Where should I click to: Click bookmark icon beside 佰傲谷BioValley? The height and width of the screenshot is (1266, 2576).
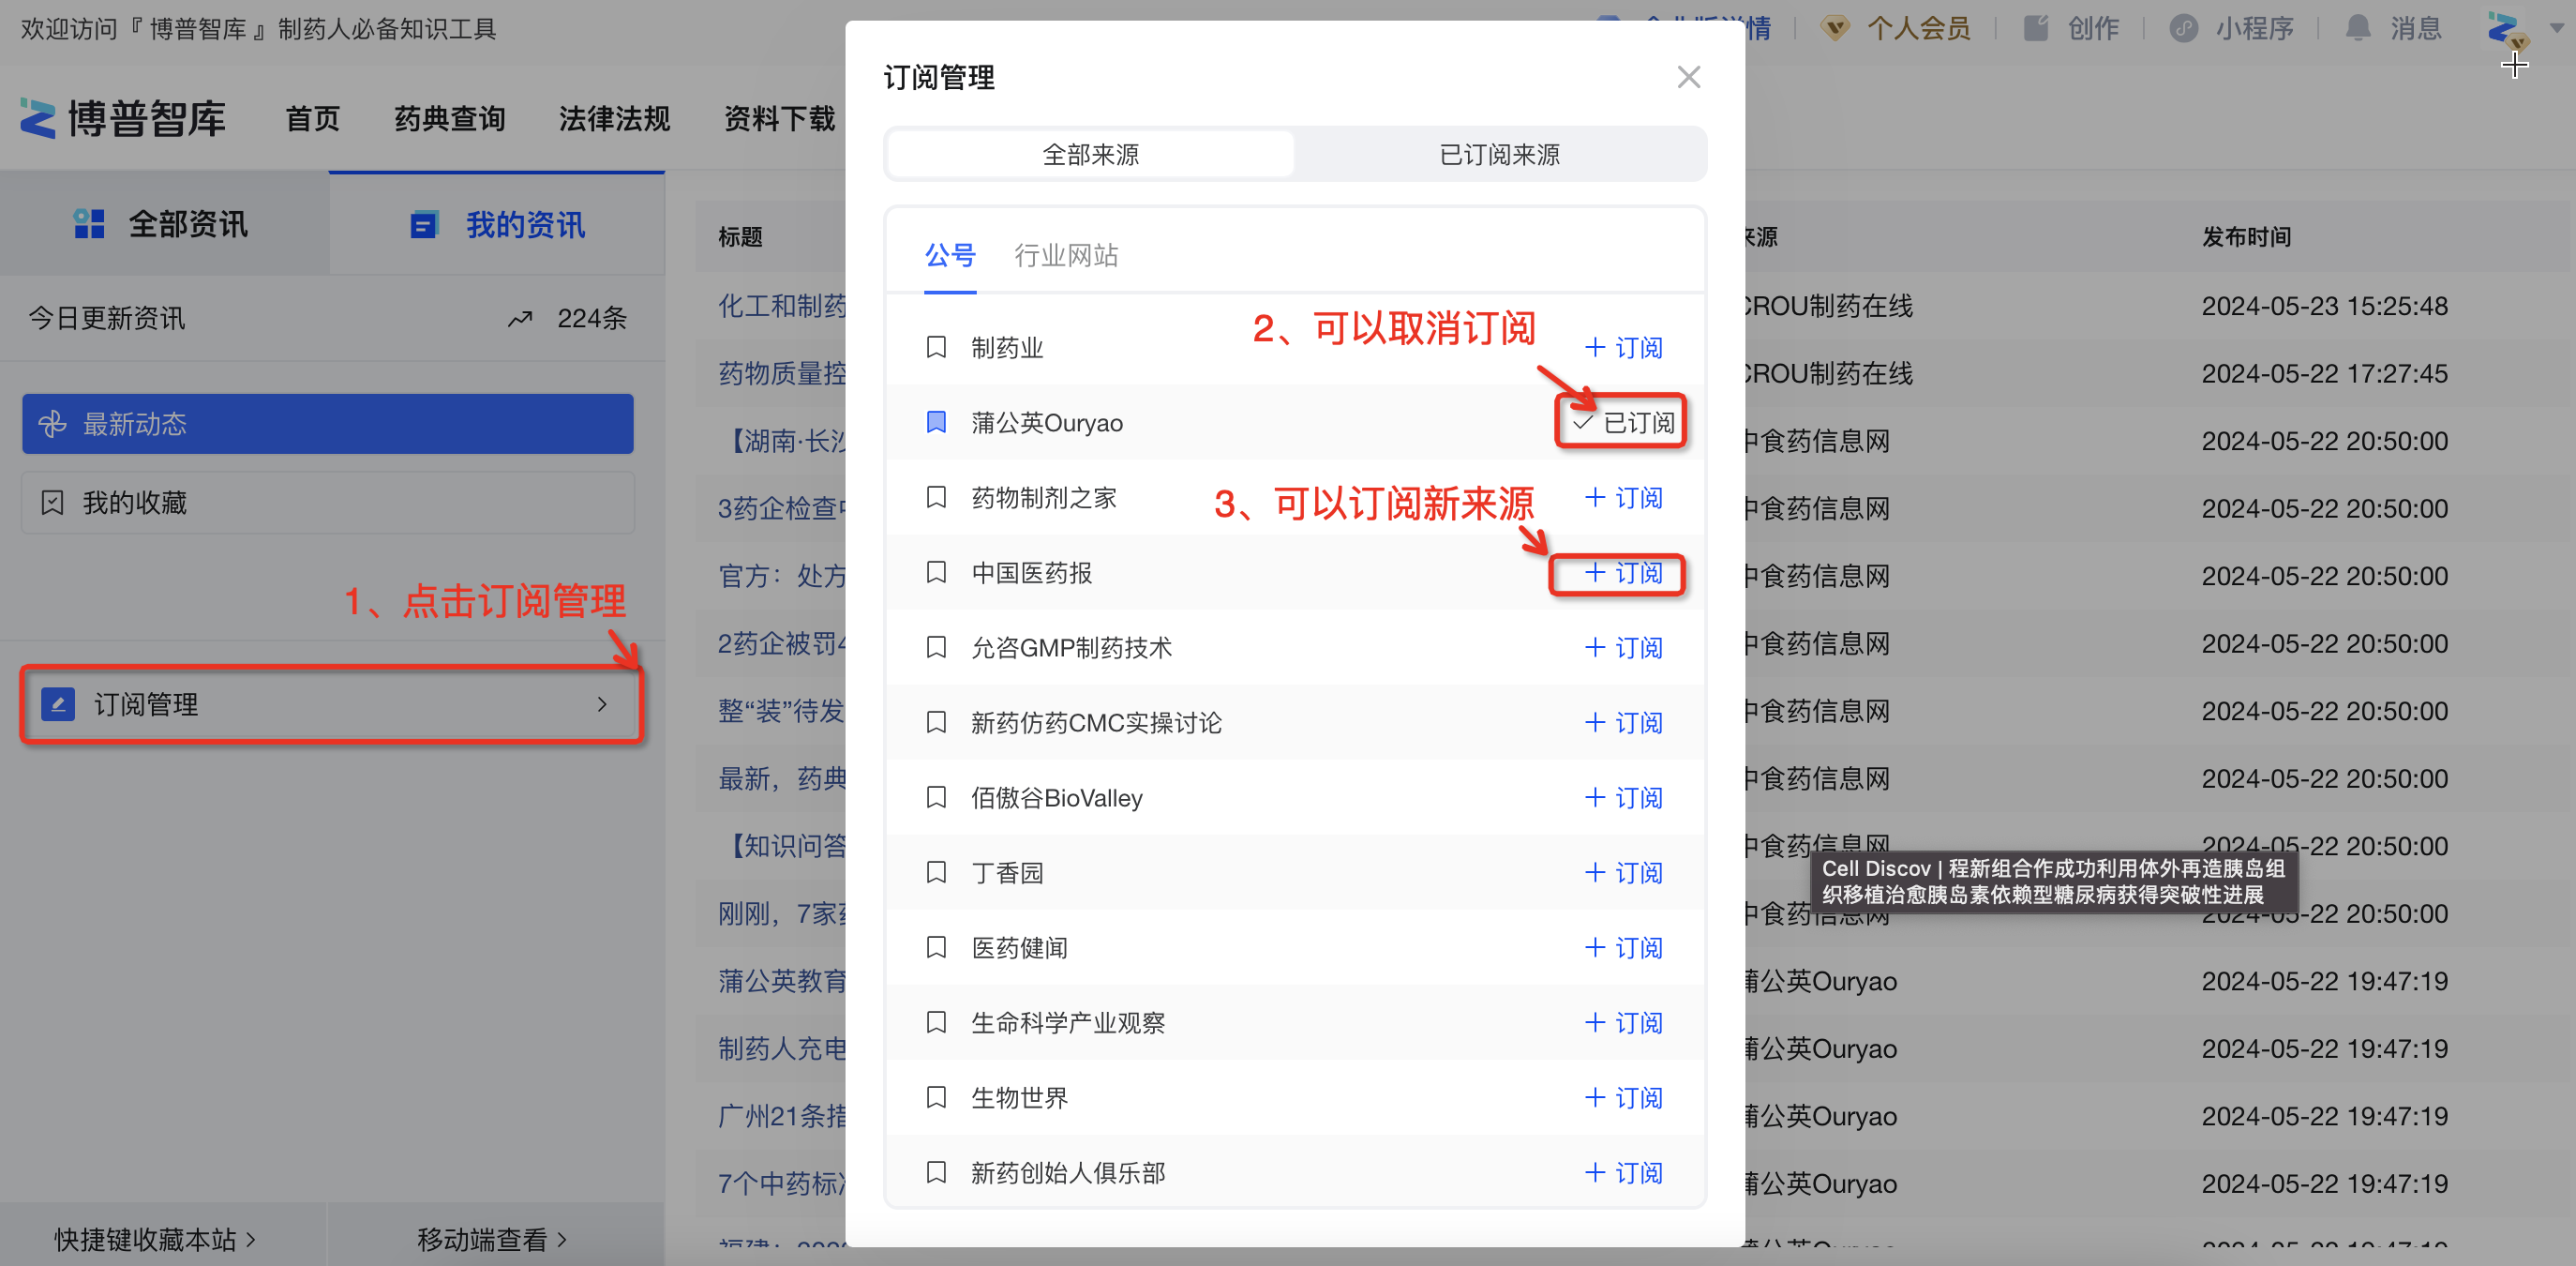click(936, 797)
